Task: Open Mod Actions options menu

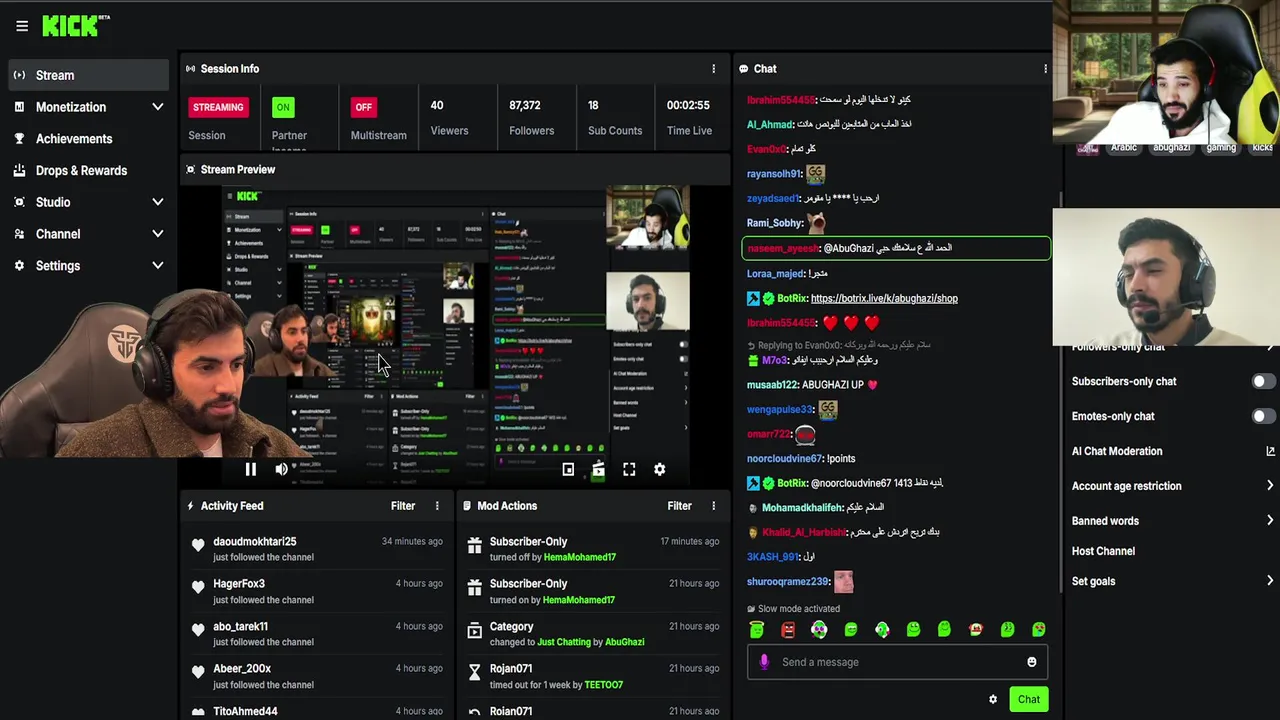Action: [713, 506]
